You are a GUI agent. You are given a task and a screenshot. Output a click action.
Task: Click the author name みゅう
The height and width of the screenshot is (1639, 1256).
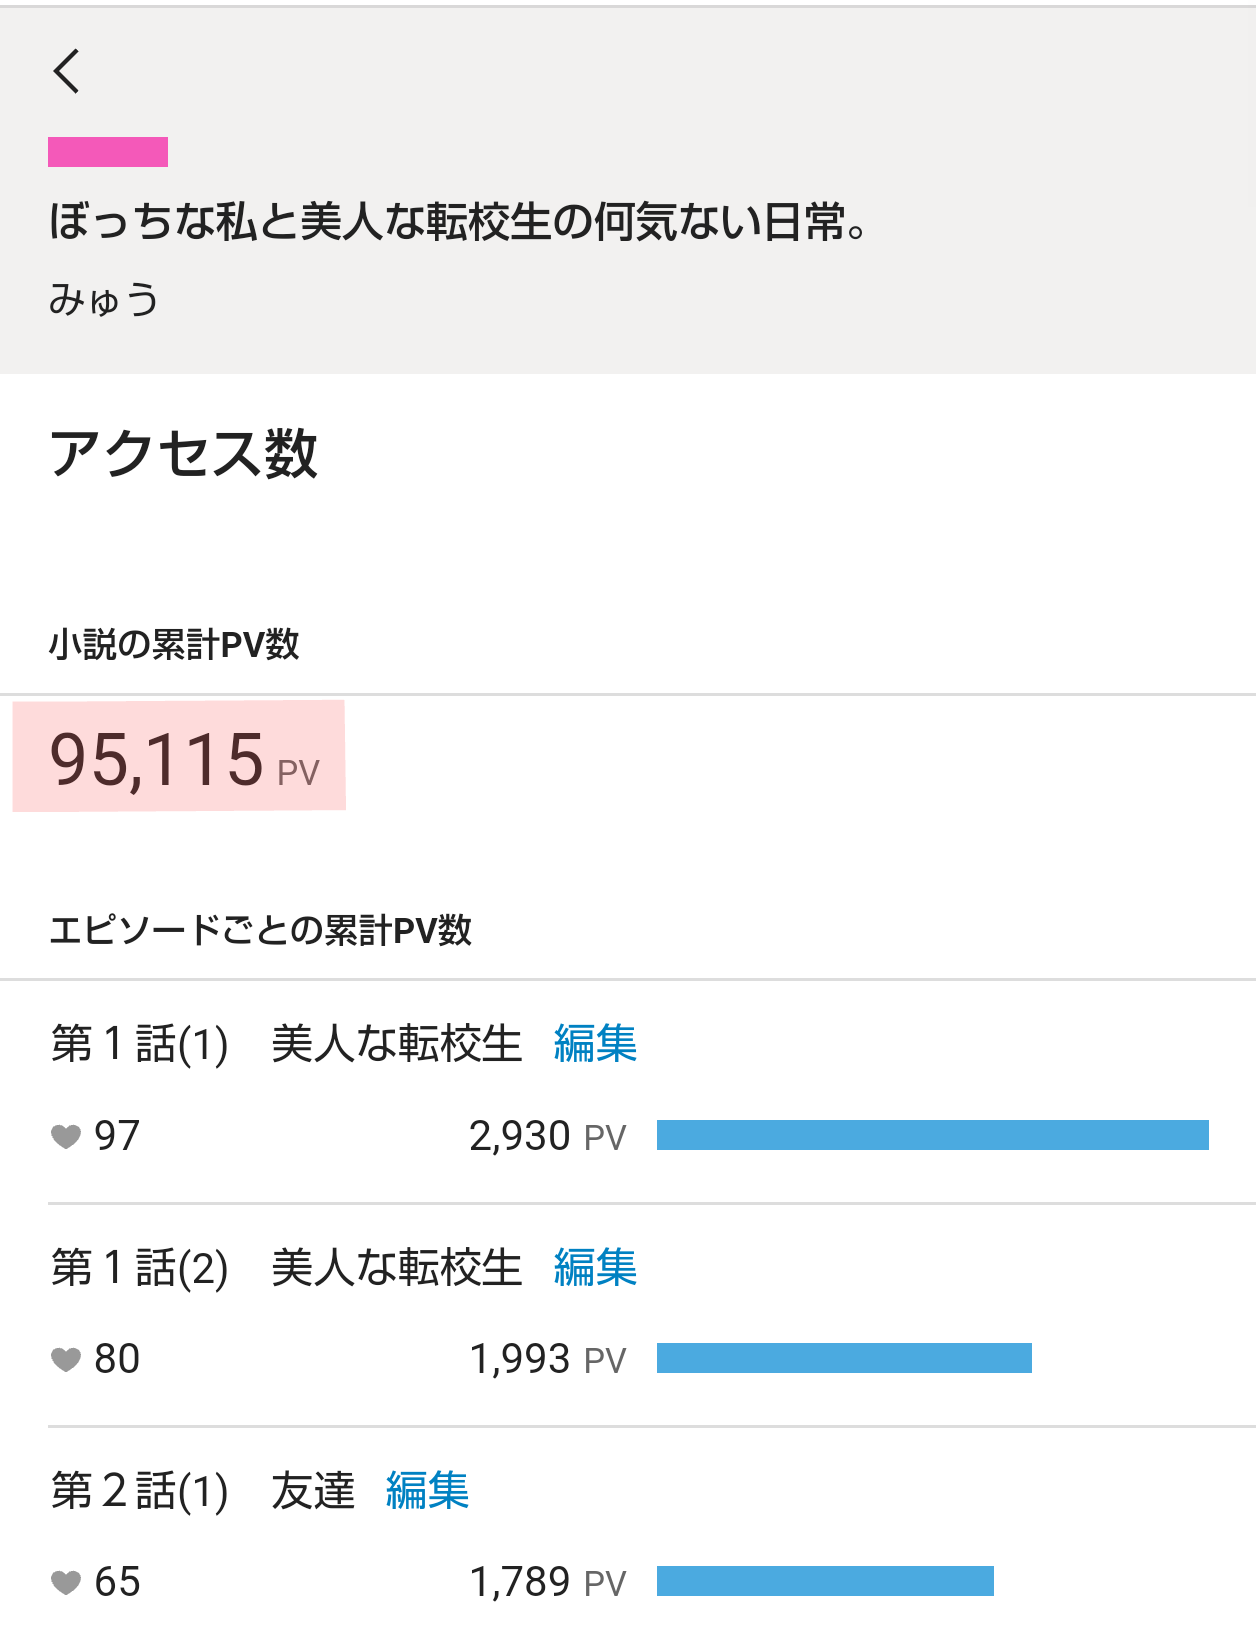tap(104, 300)
